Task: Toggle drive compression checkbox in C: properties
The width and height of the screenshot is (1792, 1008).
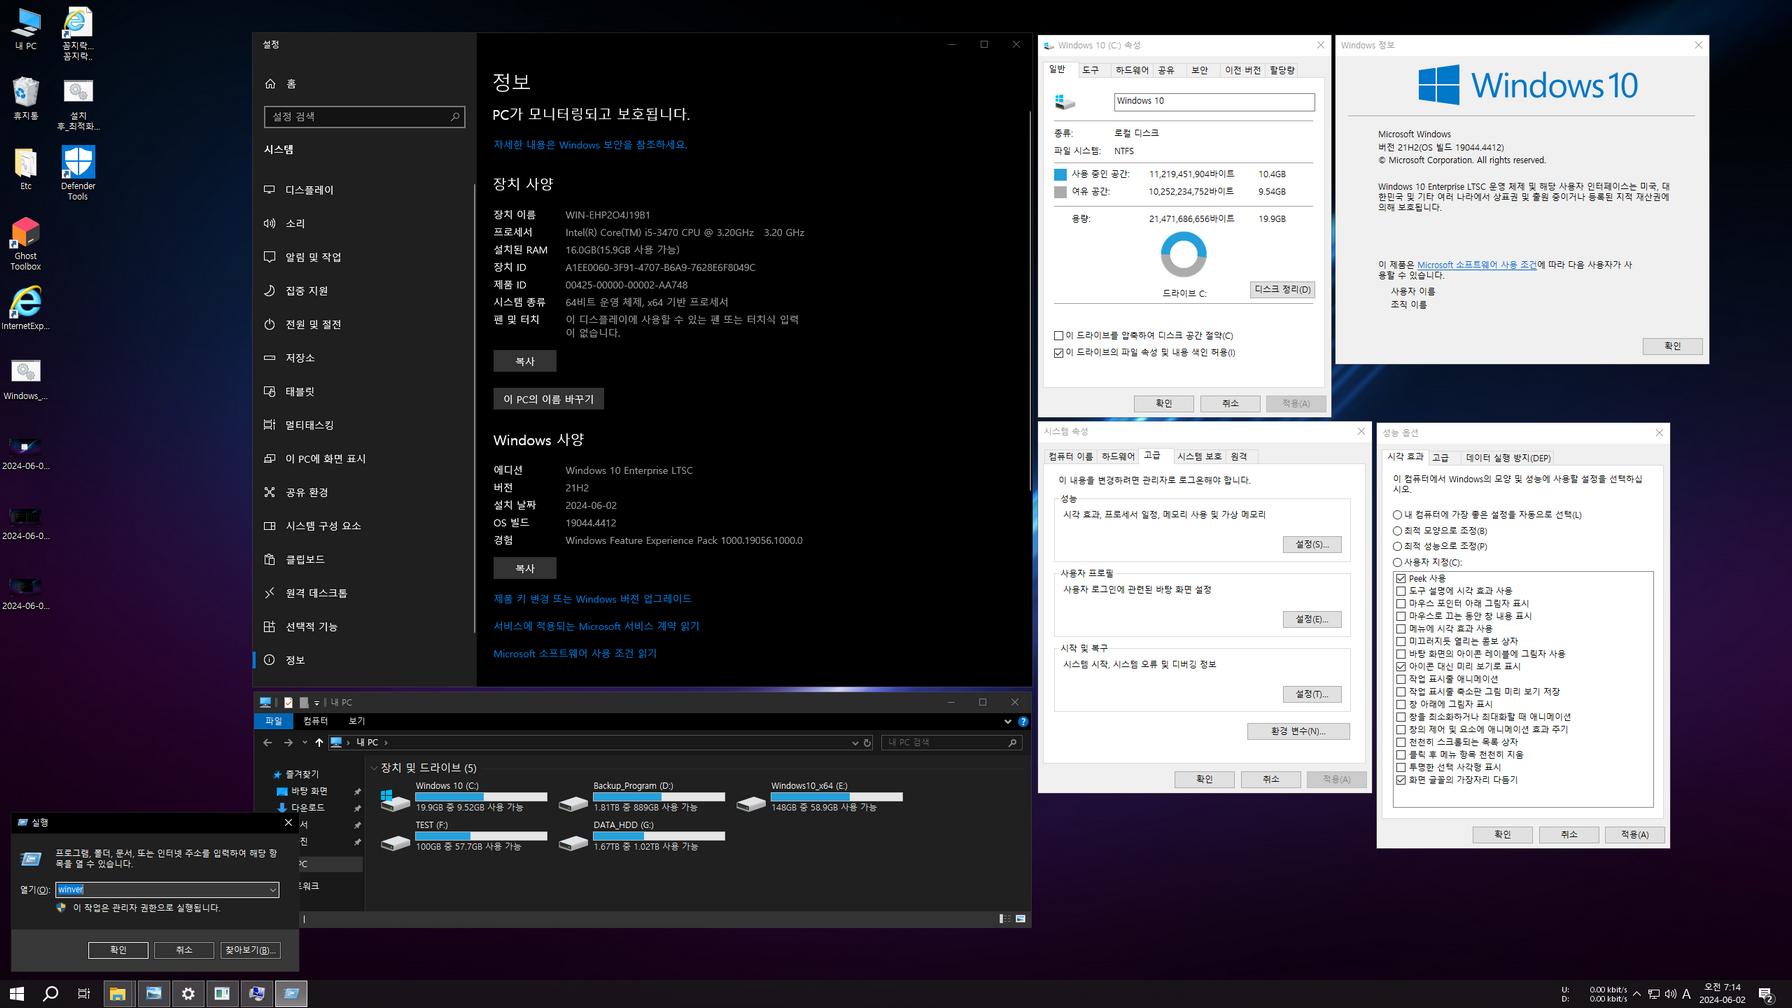Action: click(x=1059, y=336)
